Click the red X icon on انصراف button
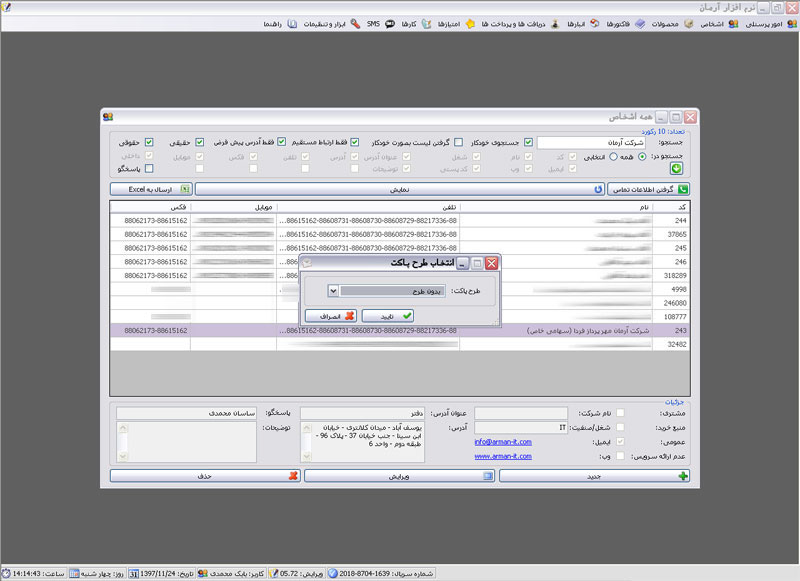 (x=349, y=316)
